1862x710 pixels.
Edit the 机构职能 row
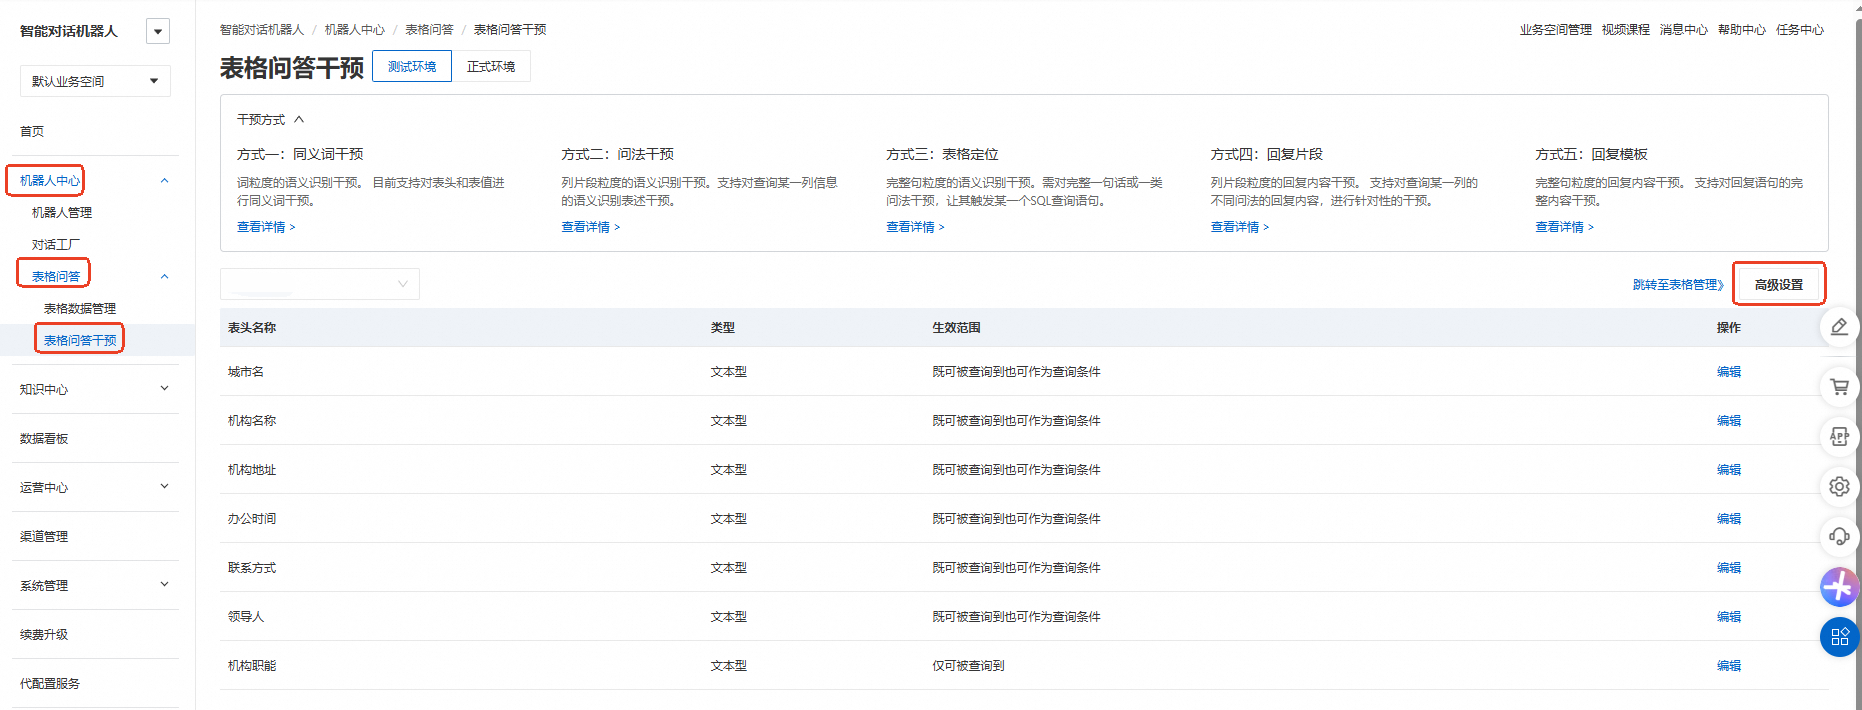1729,665
